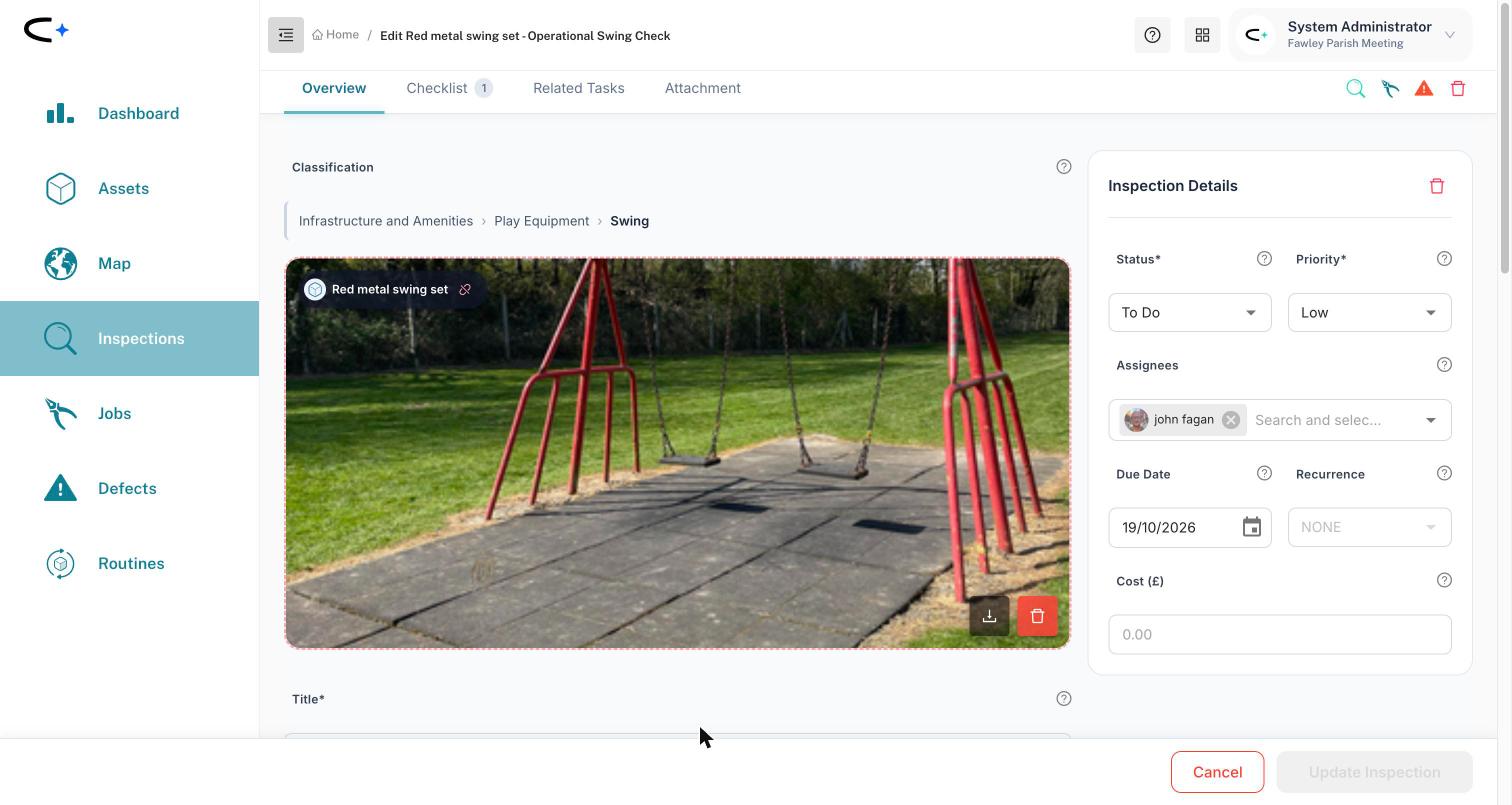1512x805 pixels.
Task: Switch to the Attachment tab
Action: pos(703,89)
